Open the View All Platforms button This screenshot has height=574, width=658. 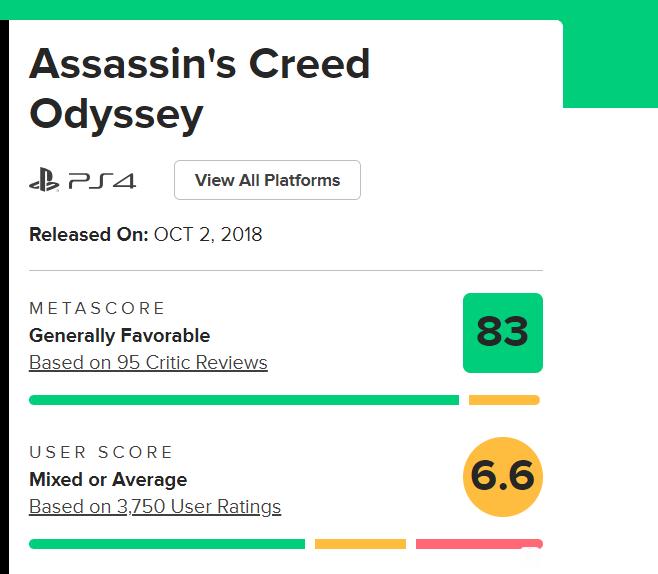[267, 180]
